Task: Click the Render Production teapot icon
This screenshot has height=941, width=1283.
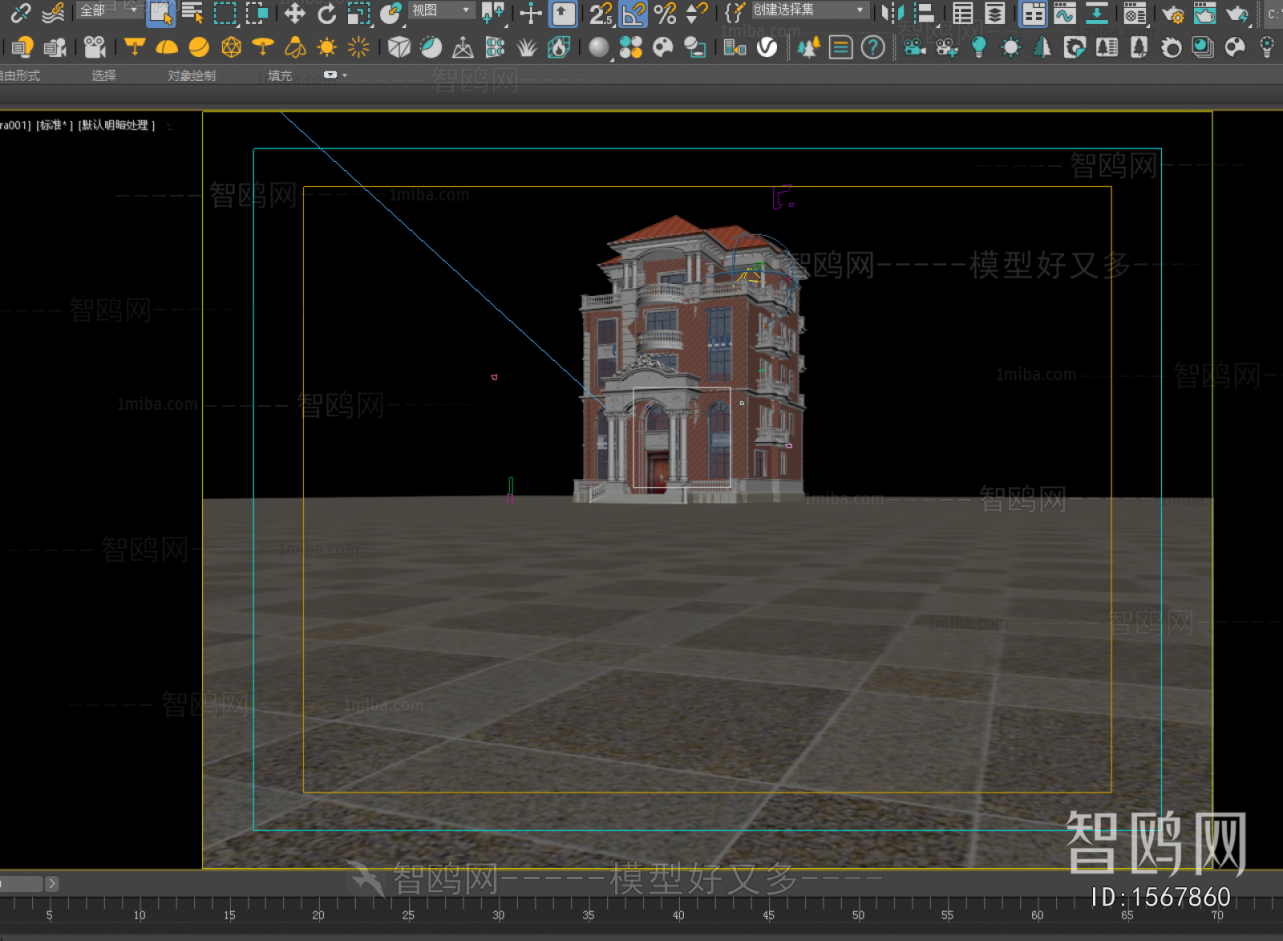Action: pos(1238,12)
